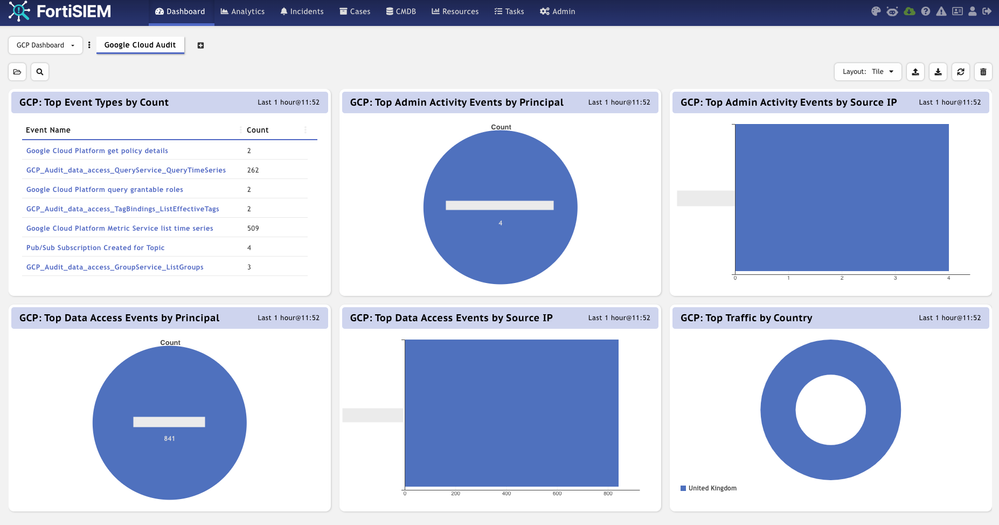Open Google Cloud Platform Metric Service list time series

[x=120, y=228]
